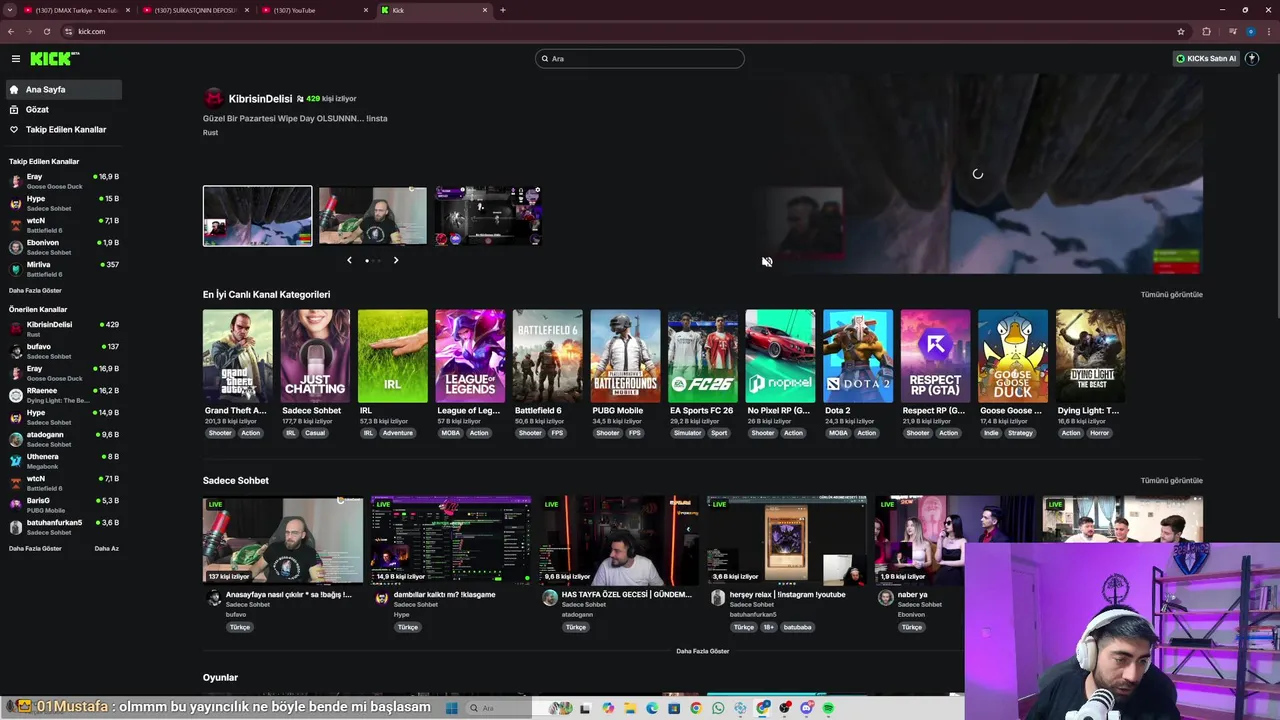Click the 18+ tag on batuhanfurkan5 stream
Viewport: 1280px width, 720px height.
pyautogui.click(x=769, y=627)
